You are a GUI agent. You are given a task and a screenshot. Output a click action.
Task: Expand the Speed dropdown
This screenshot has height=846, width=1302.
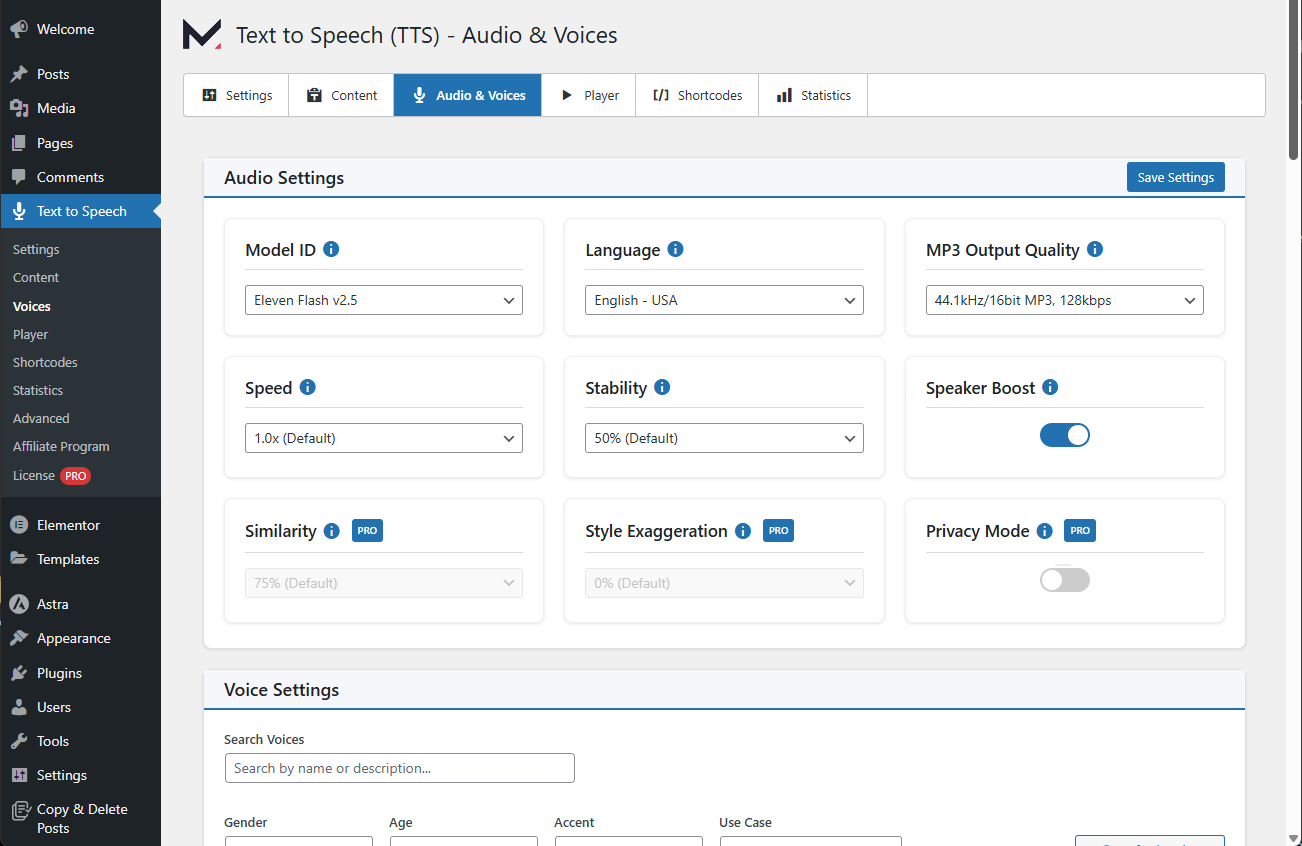(x=384, y=438)
